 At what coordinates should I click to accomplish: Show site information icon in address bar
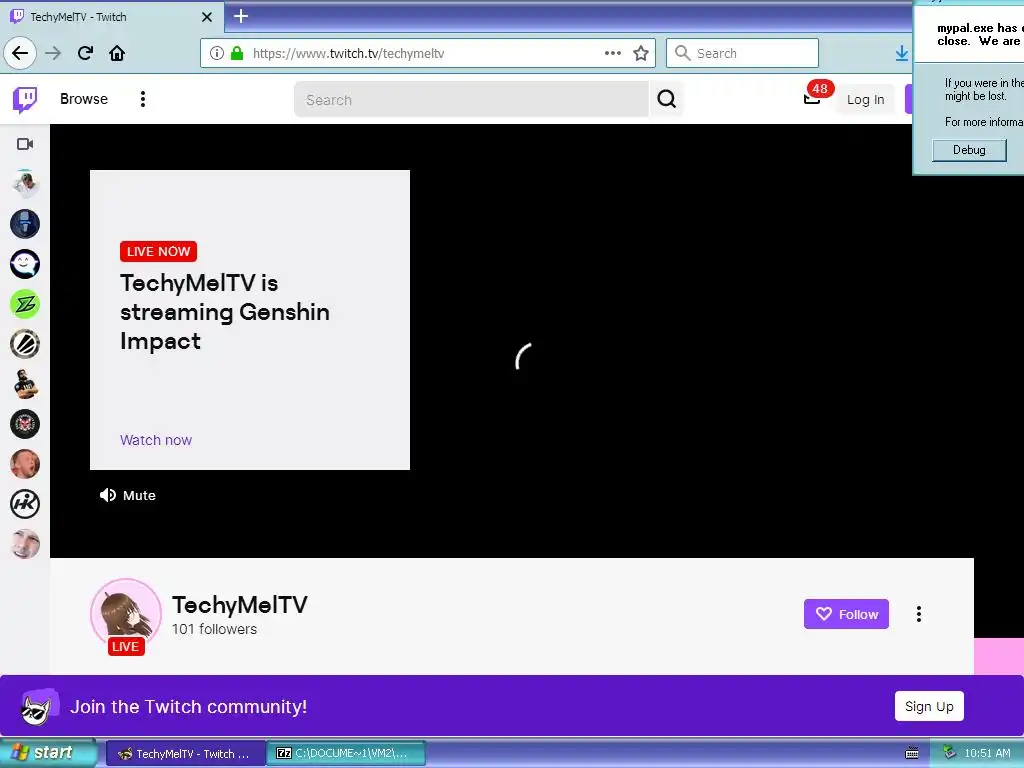217,53
